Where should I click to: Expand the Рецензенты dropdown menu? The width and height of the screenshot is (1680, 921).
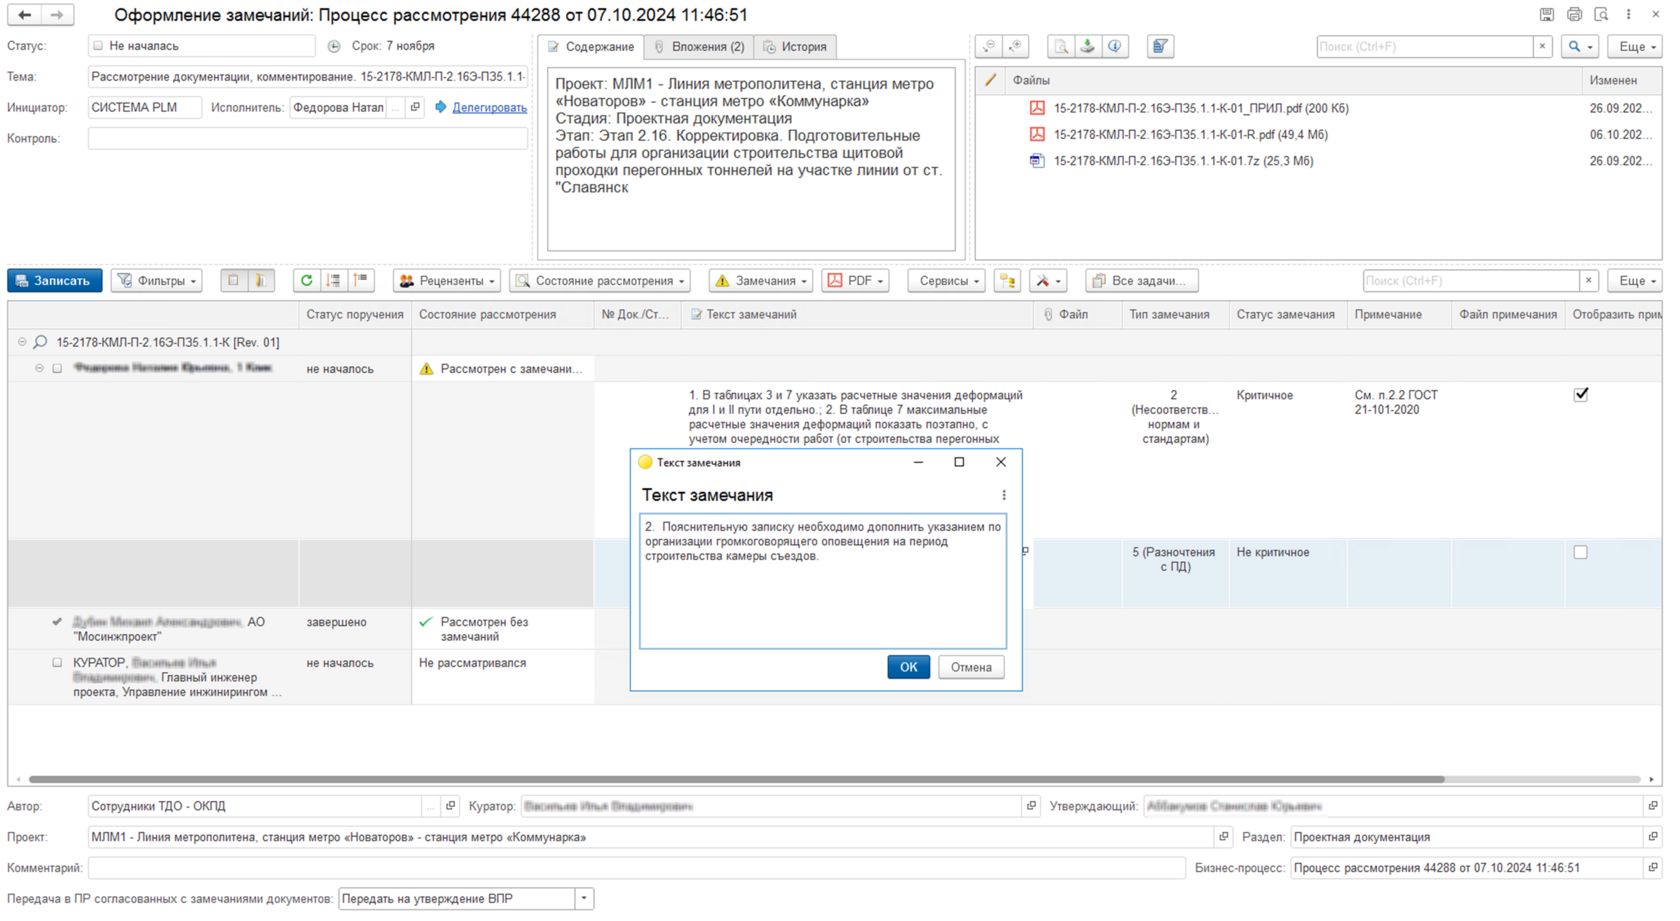pyautogui.click(x=447, y=281)
